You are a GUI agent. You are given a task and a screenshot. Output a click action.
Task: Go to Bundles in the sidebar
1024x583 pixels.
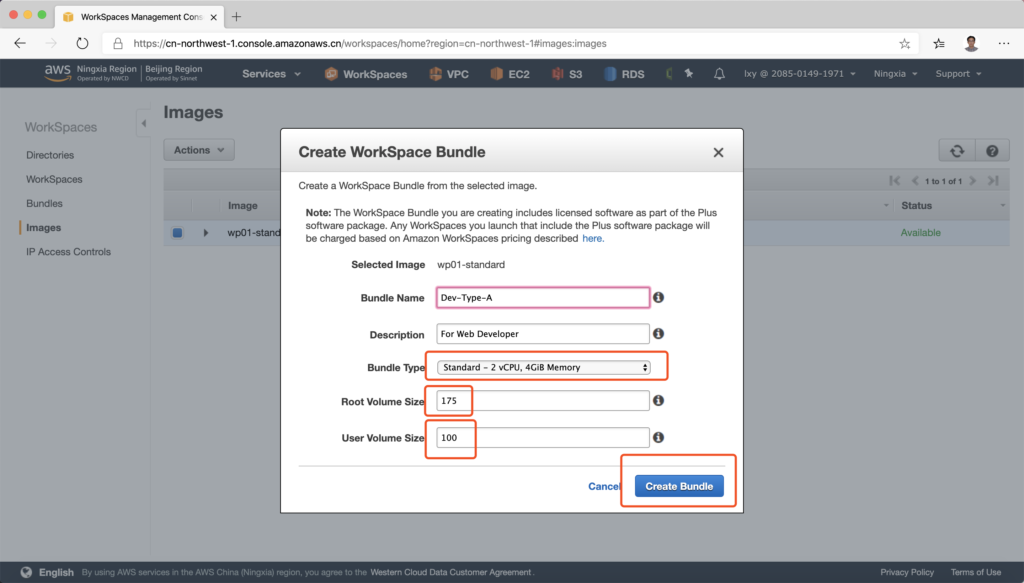tap(44, 203)
